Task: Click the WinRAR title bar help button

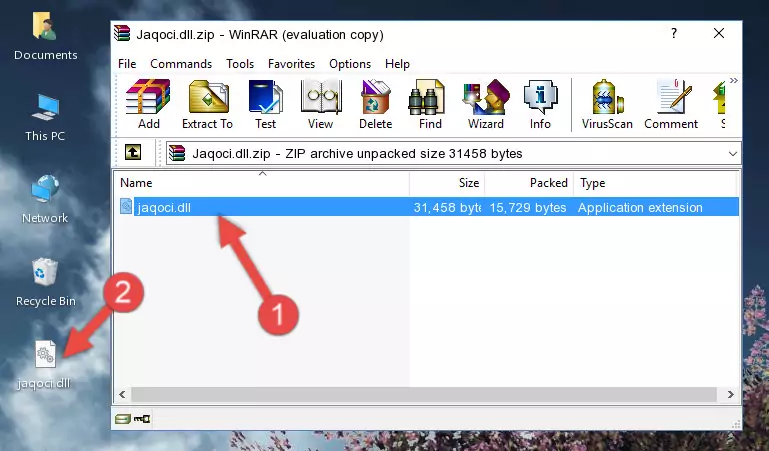Action: click(x=674, y=33)
